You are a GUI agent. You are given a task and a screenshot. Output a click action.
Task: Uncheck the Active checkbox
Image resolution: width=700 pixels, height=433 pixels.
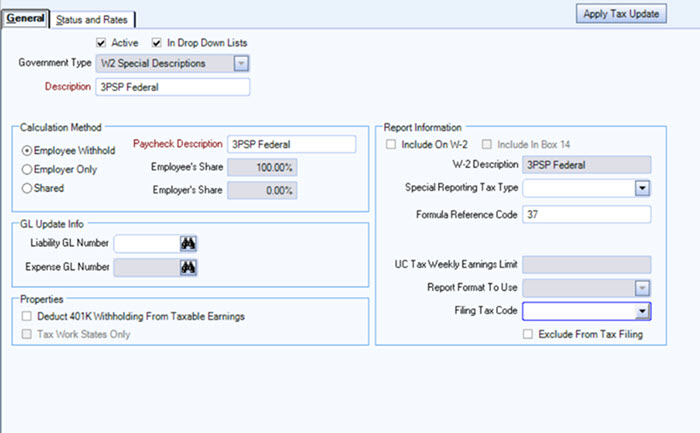(x=101, y=43)
